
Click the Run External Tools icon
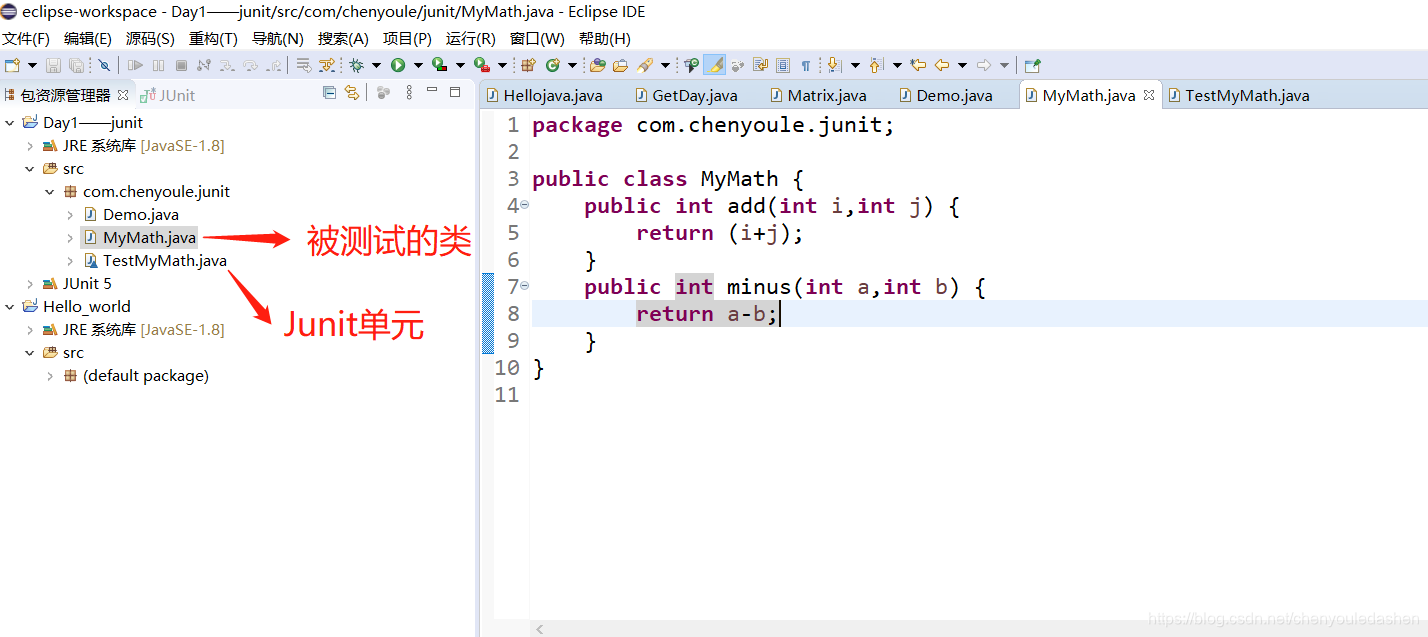tap(481, 65)
